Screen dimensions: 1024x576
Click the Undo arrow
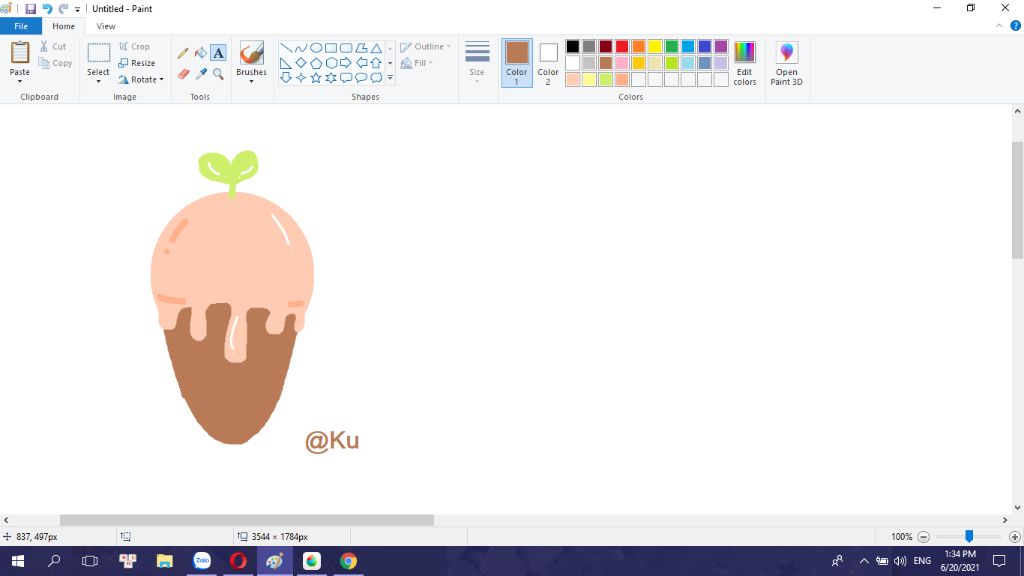click(x=47, y=8)
